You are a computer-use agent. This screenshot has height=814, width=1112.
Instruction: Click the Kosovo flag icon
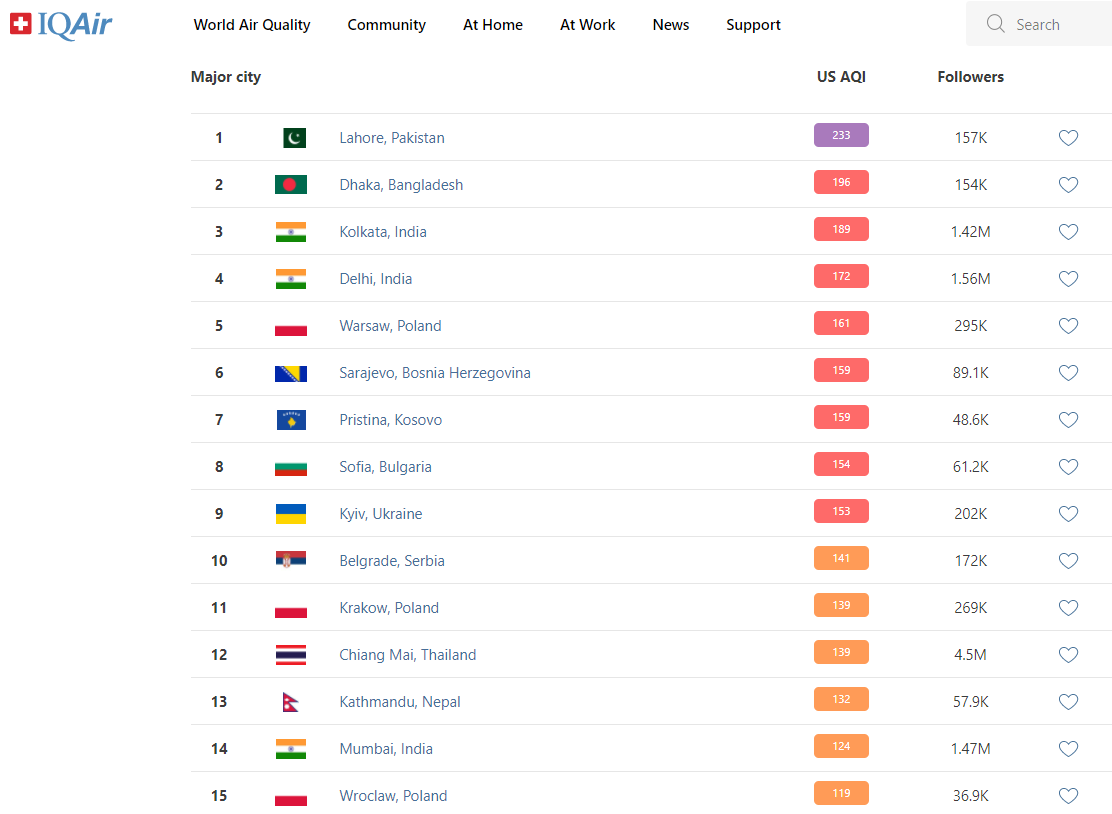(291, 420)
